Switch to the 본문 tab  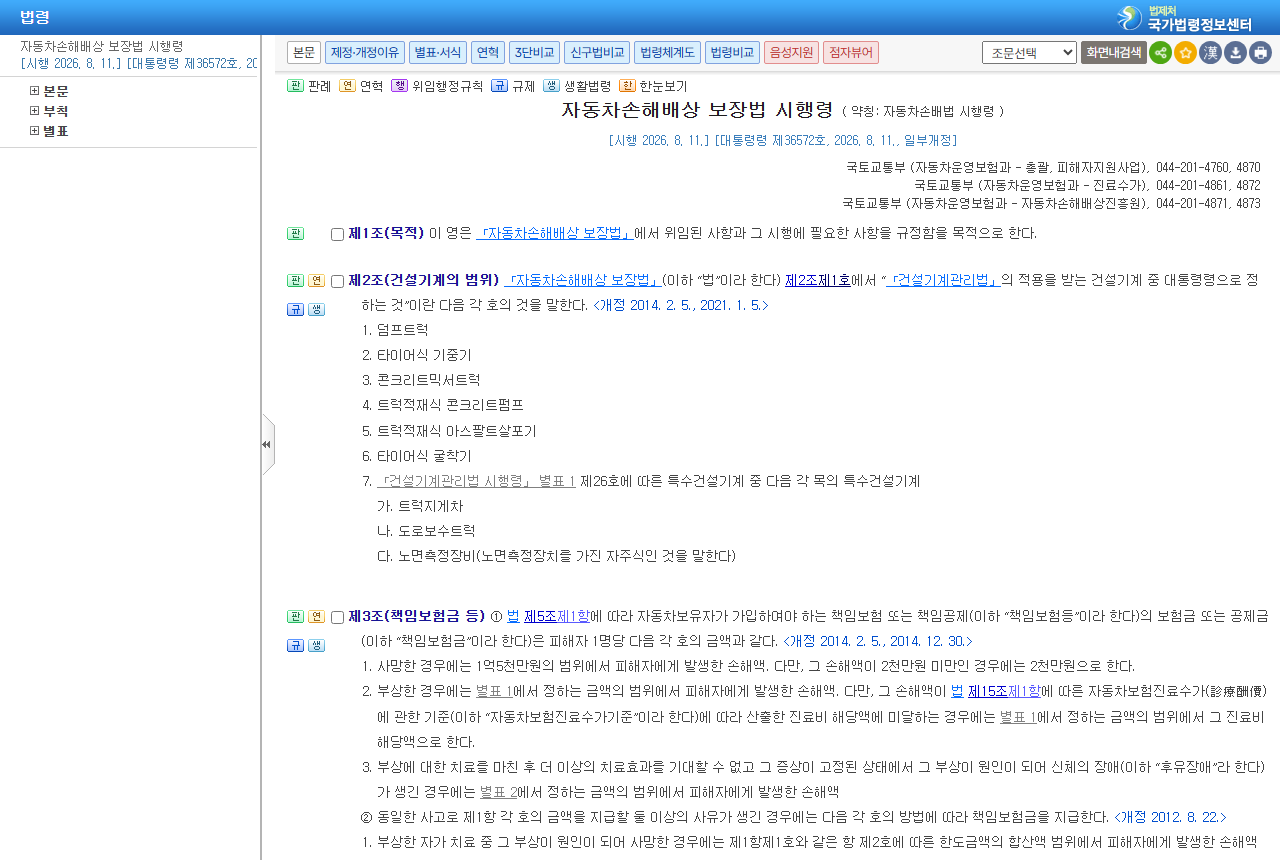coord(304,52)
